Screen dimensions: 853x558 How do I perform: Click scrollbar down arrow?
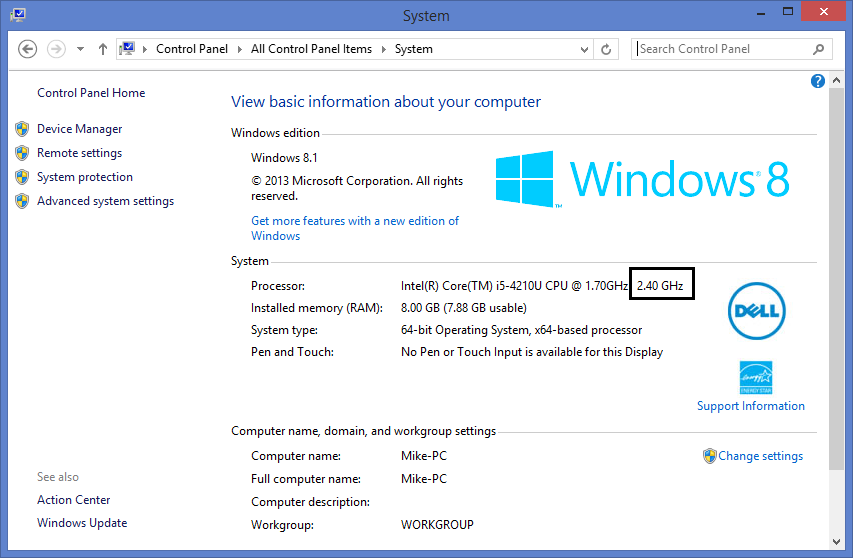(x=836, y=542)
